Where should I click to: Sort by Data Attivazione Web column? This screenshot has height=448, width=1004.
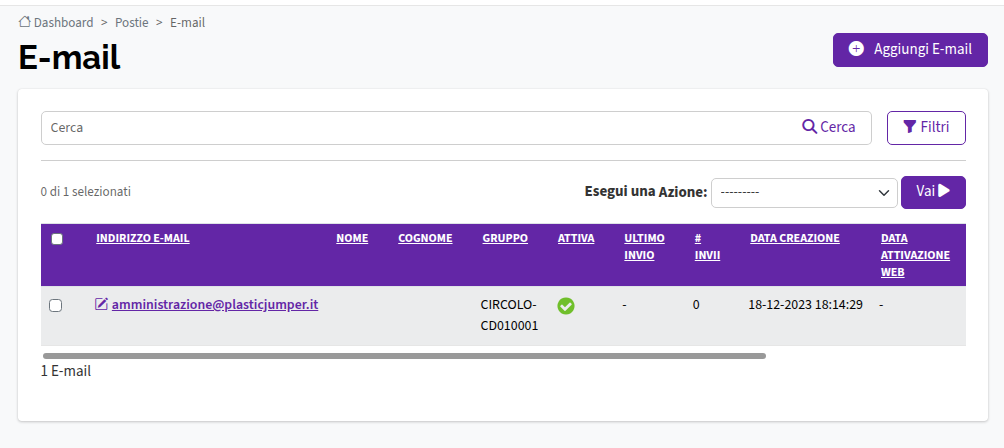pos(915,255)
